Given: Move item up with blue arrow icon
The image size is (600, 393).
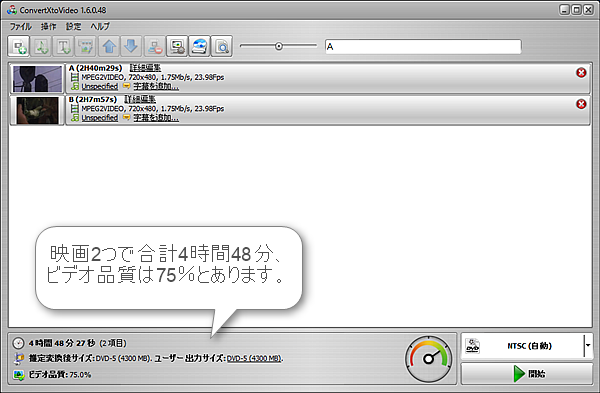Looking at the screenshot, I should pyautogui.click(x=109, y=47).
